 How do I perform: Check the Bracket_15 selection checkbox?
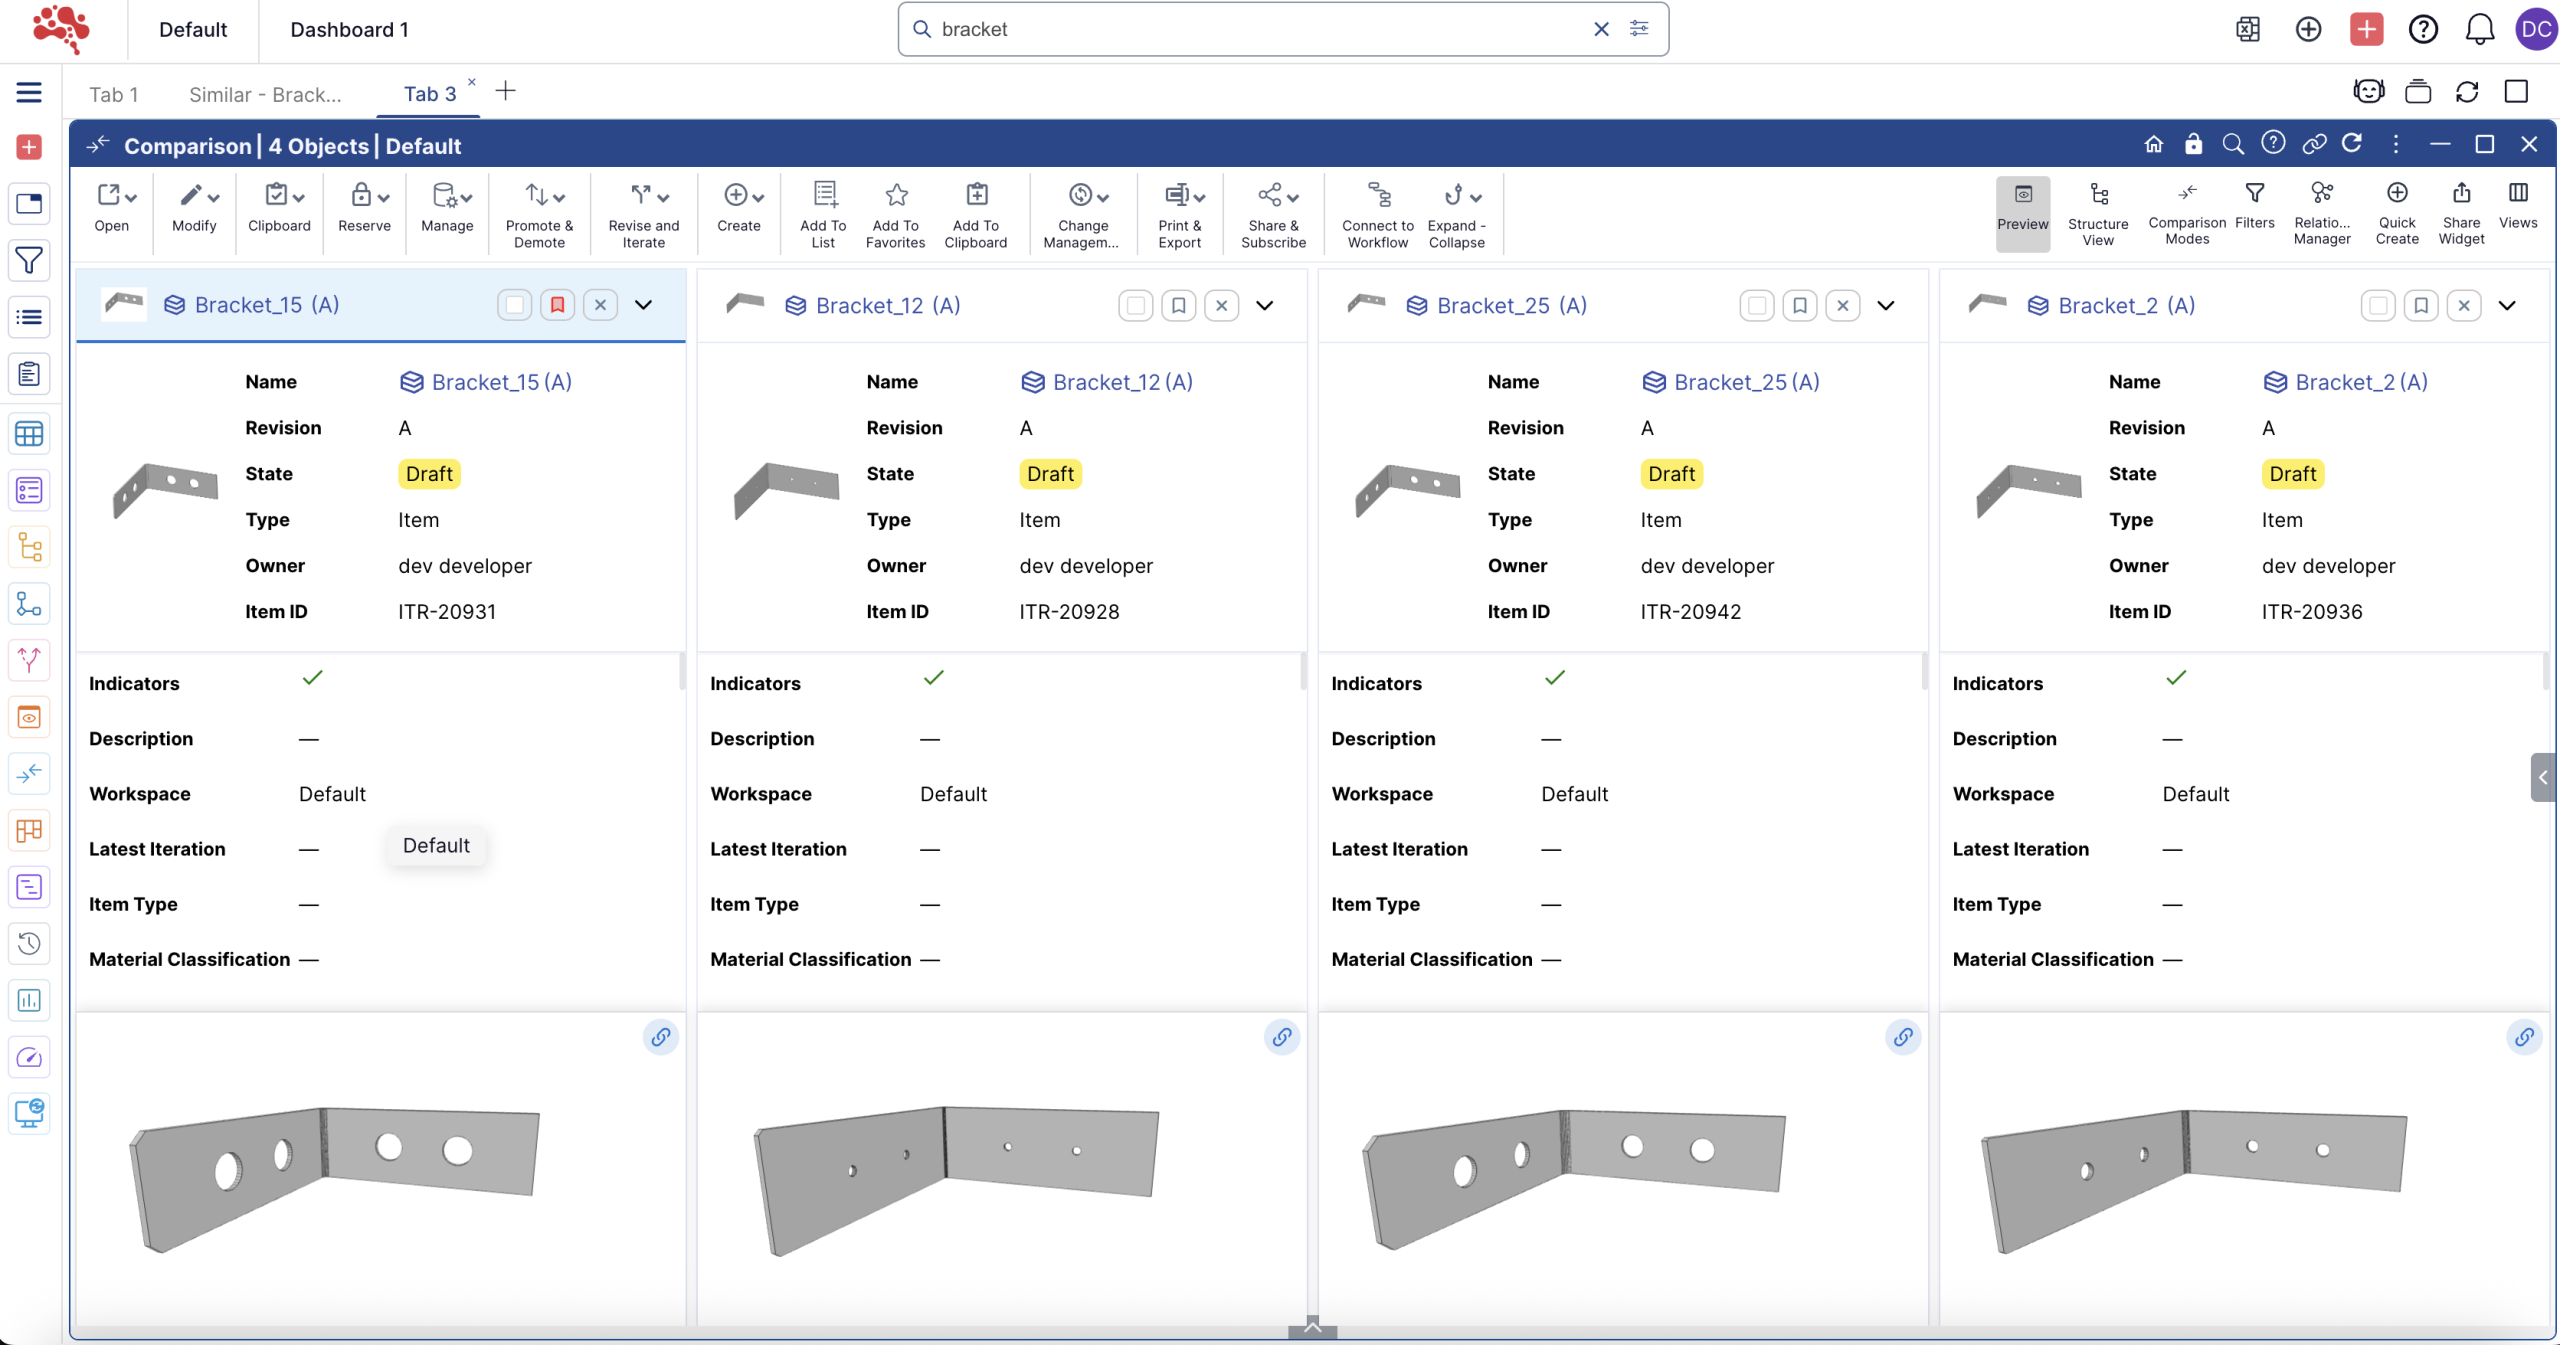click(514, 305)
